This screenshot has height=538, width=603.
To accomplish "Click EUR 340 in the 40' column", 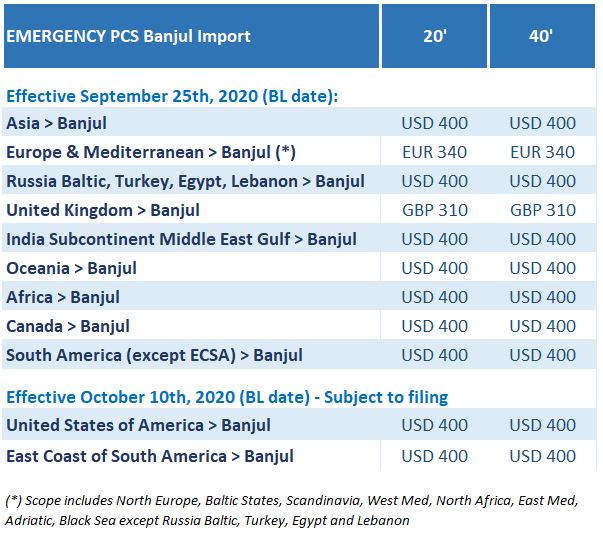I will (542, 152).
